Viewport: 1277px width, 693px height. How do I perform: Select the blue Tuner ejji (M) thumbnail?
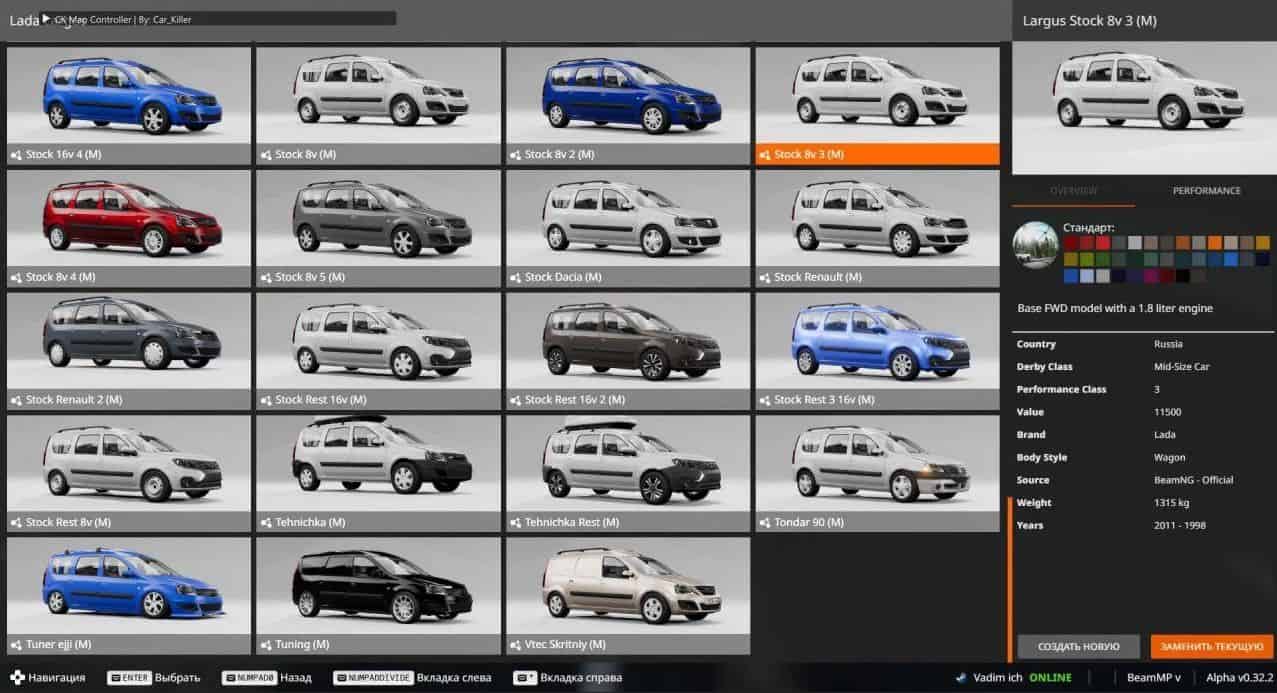(x=129, y=585)
